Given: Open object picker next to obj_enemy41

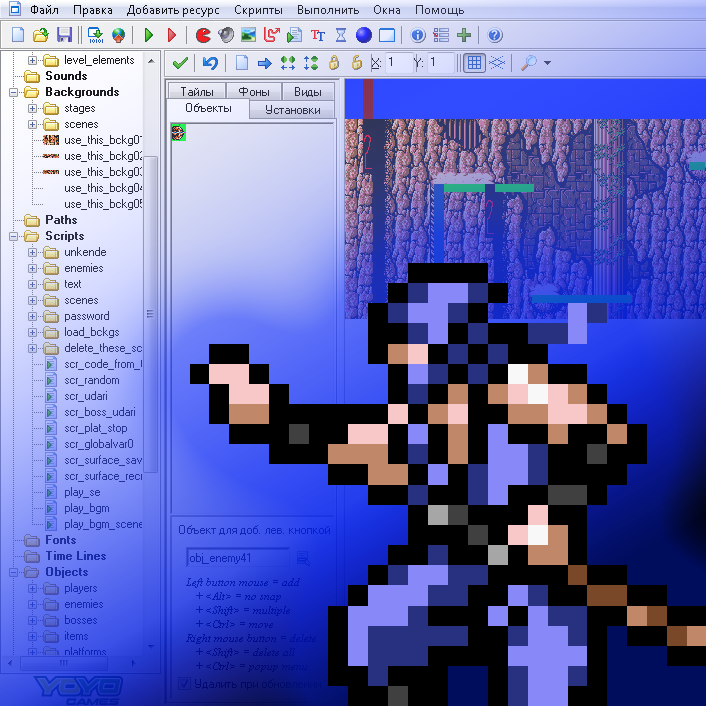Looking at the screenshot, I should [x=303, y=558].
